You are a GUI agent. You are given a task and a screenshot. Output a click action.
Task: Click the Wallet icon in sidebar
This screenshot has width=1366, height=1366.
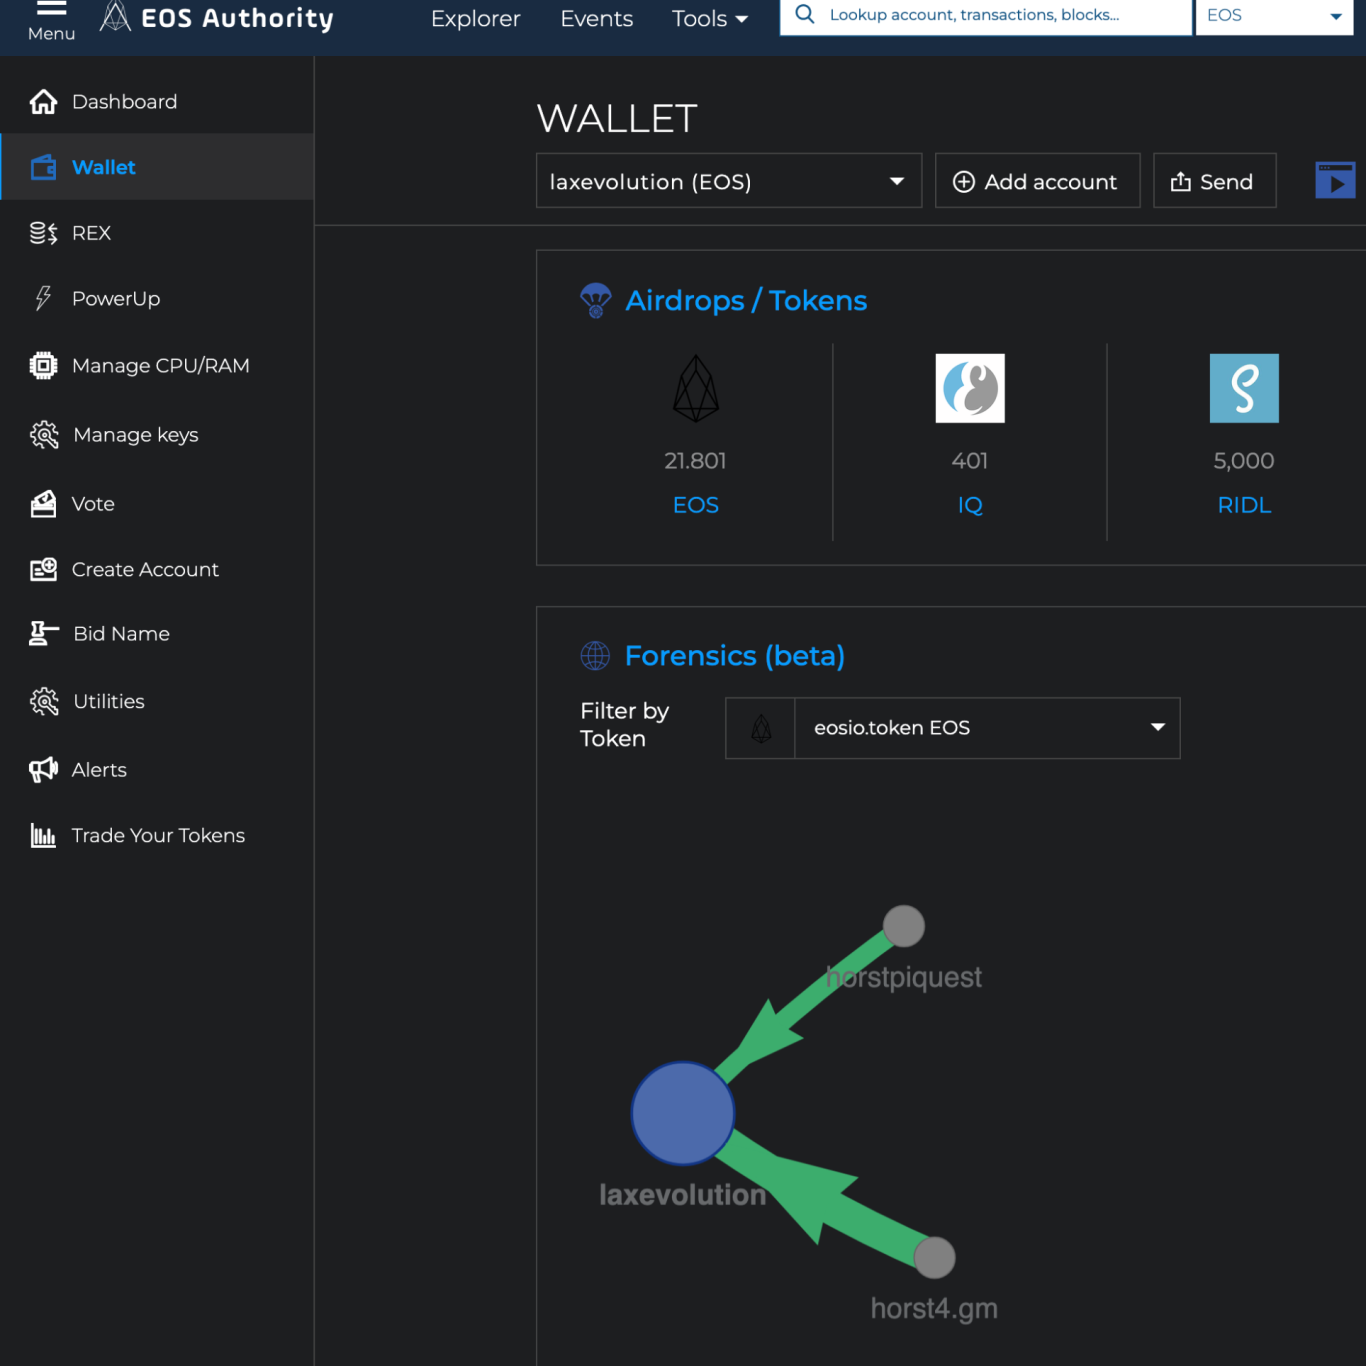point(43,167)
